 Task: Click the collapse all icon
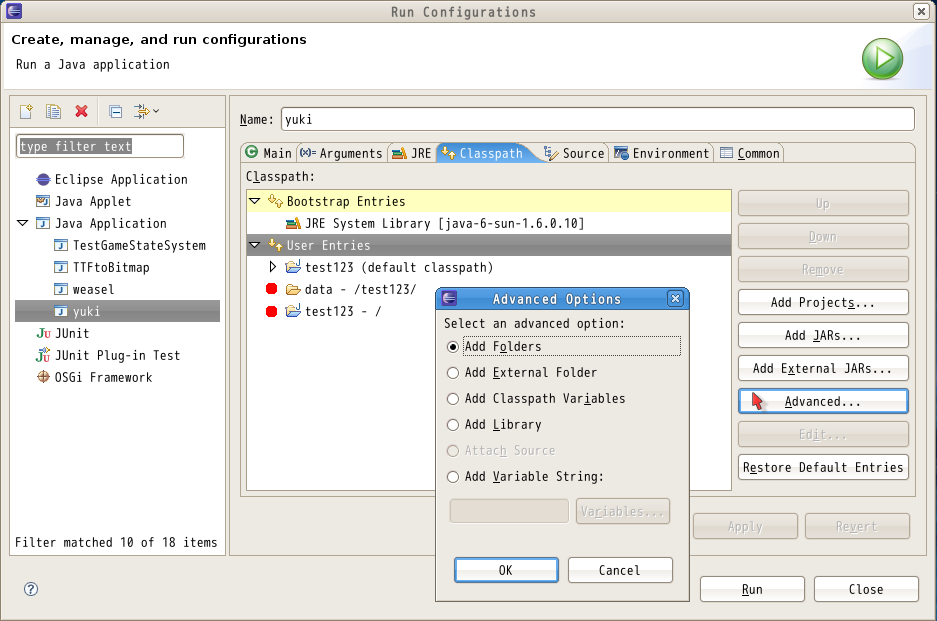pyautogui.click(x=115, y=111)
